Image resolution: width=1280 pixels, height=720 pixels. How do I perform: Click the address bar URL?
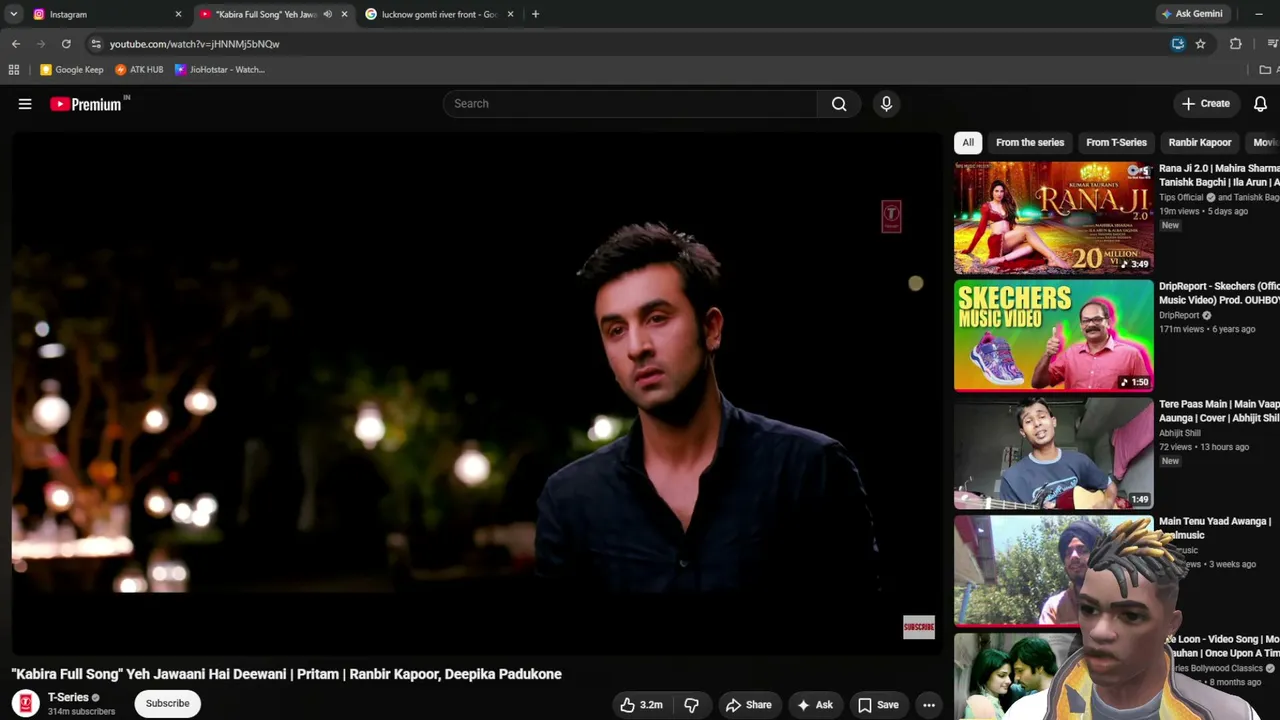tap(194, 44)
